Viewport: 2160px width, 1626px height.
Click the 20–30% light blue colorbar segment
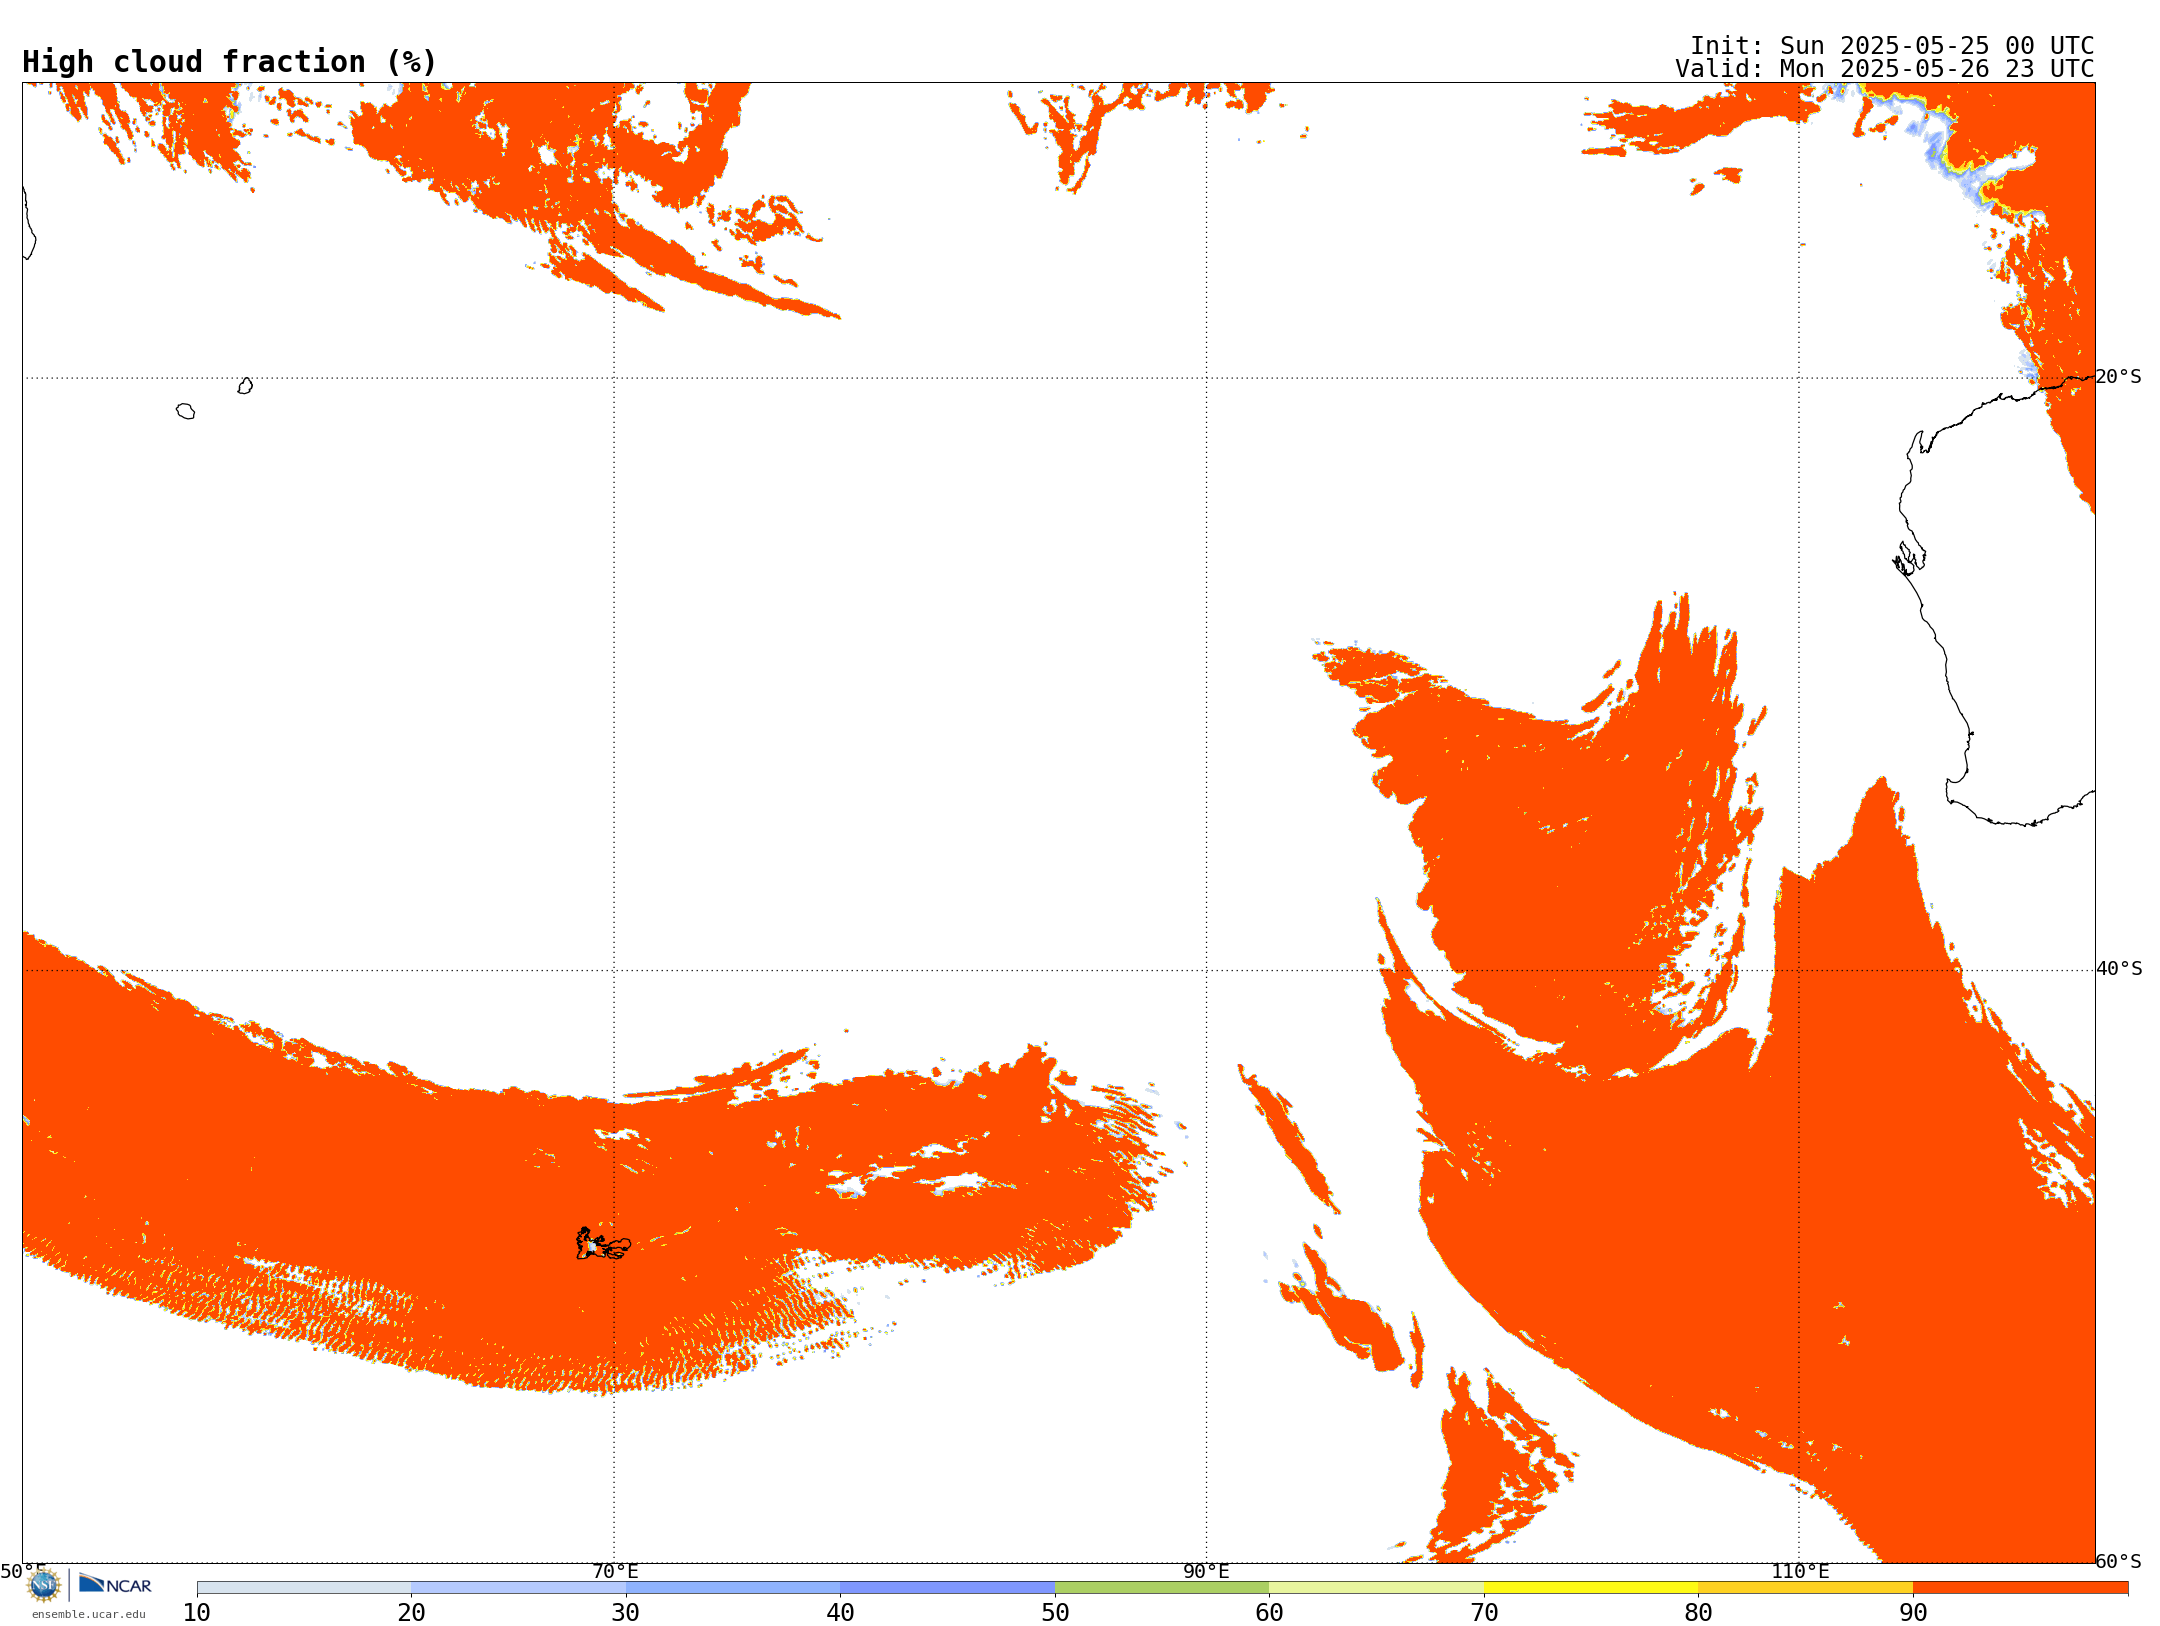(518, 1588)
